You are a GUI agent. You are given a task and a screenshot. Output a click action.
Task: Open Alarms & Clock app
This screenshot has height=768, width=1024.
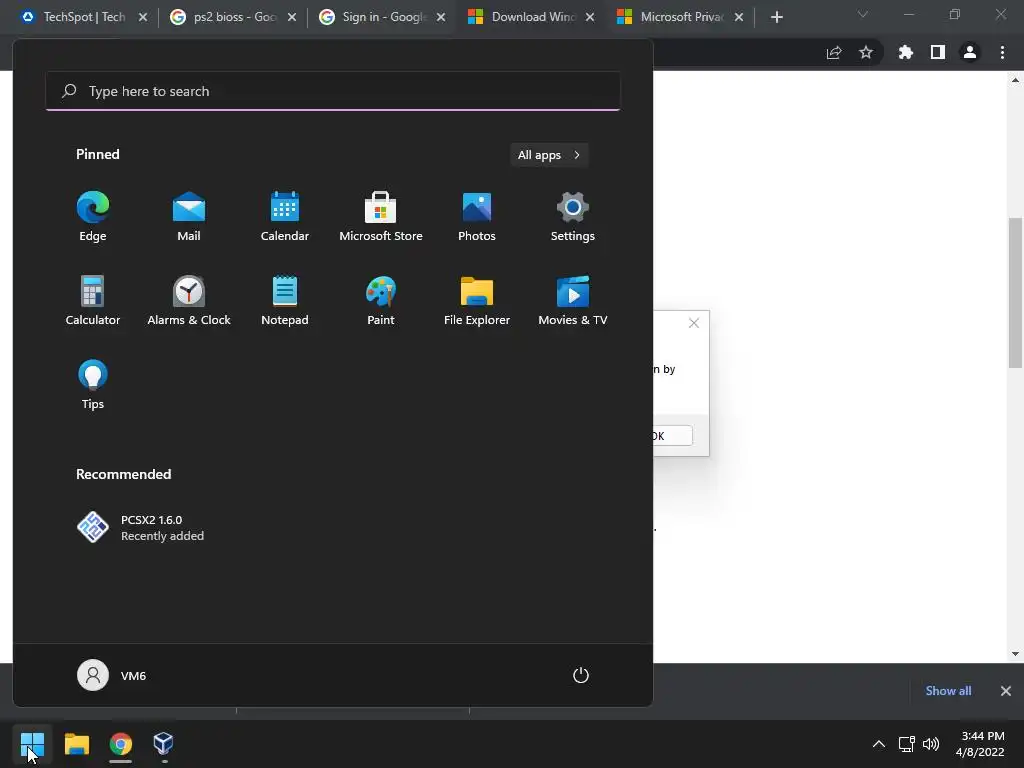tap(189, 300)
